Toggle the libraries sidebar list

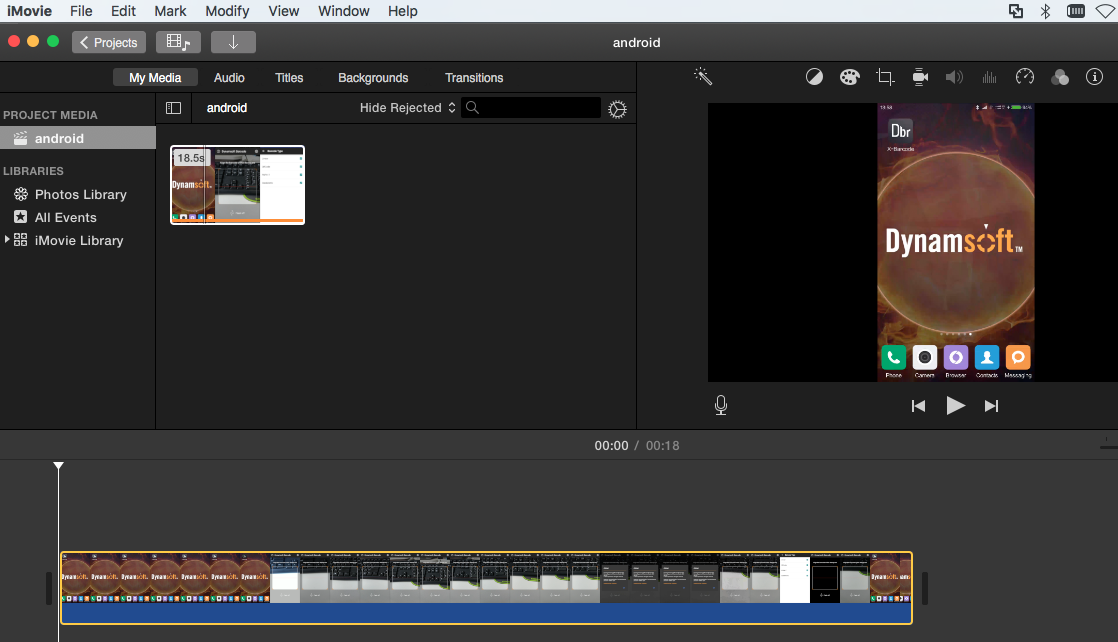point(173,108)
